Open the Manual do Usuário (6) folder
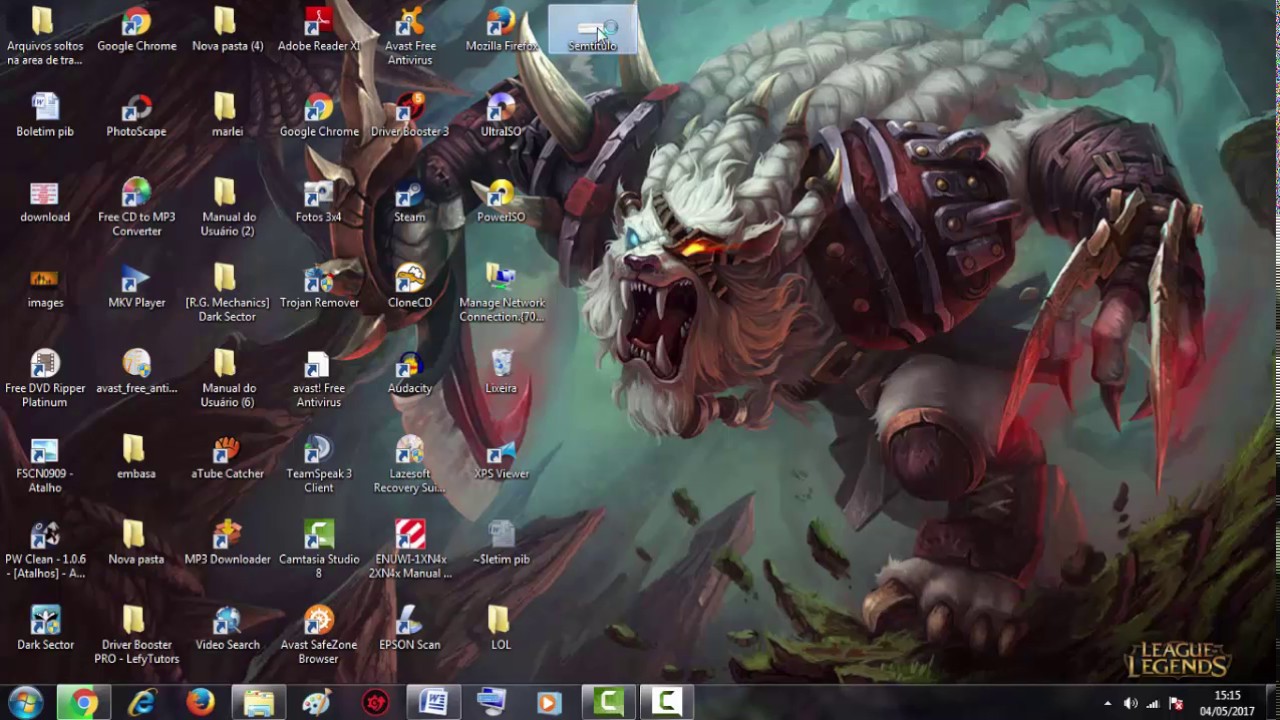1280x720 pixels. pyautogui.click(x=227, y=378)
